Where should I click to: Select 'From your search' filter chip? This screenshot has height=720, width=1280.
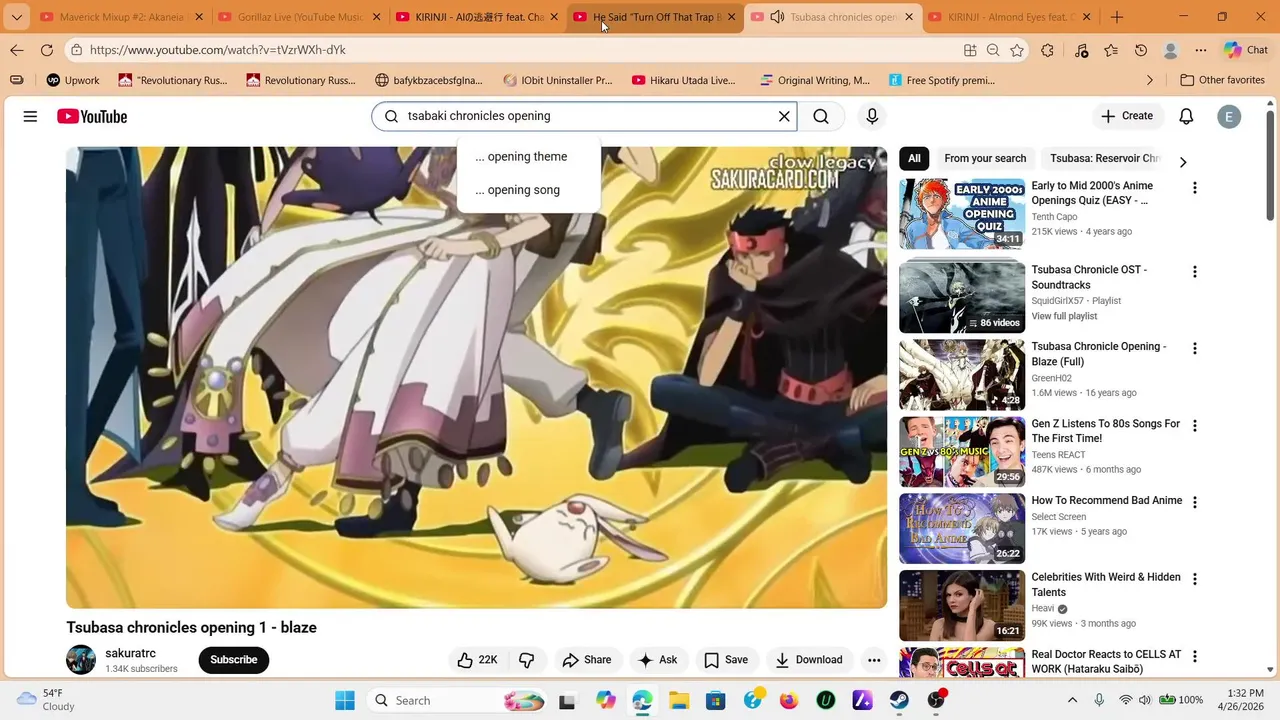click(x=985, y=158)
